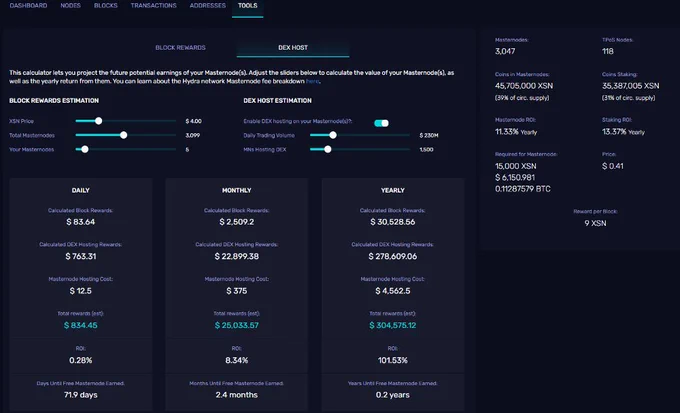Click yearly total rewards $ 304,575.12
This screenshot has height=413, width=680.
[x=393, y=325]
